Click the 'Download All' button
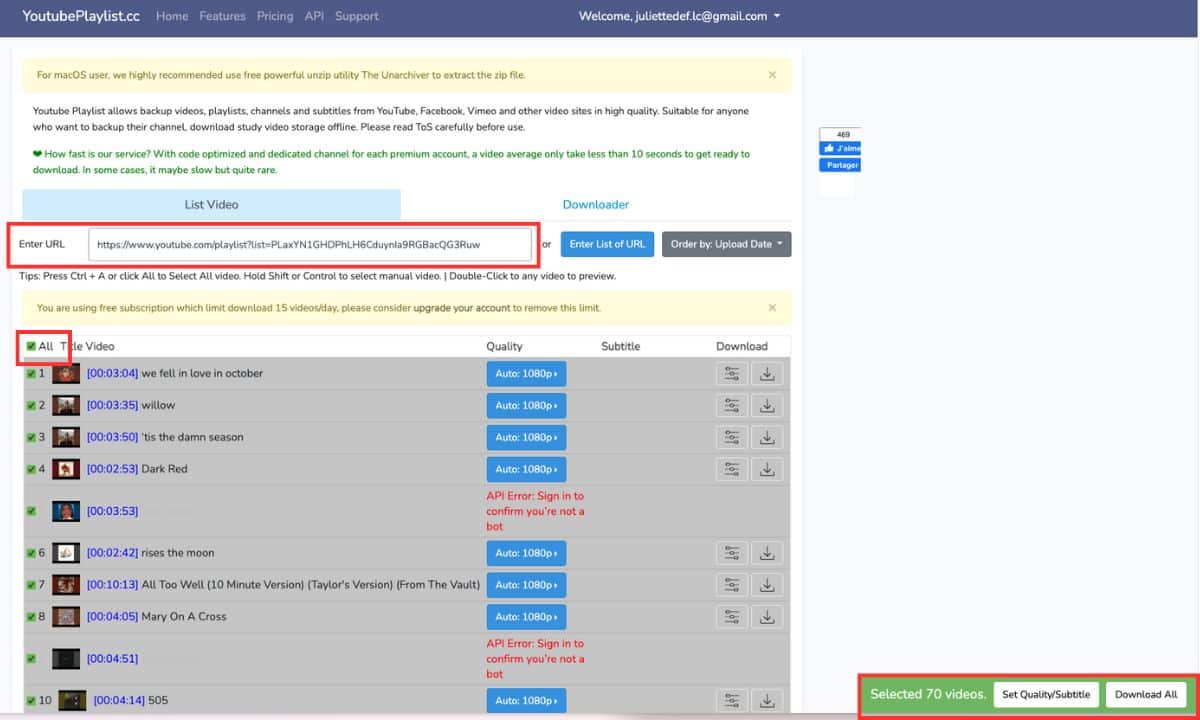1200x720 pixels. 1146,695
